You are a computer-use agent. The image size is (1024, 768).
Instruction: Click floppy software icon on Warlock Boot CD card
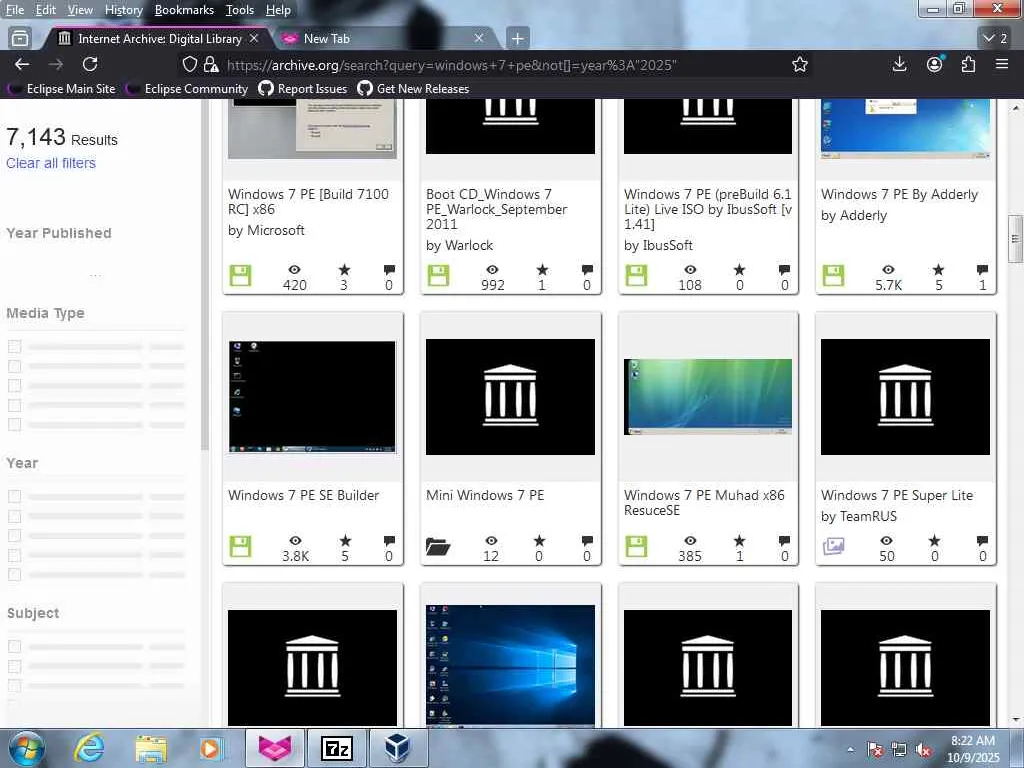[438, 276]
